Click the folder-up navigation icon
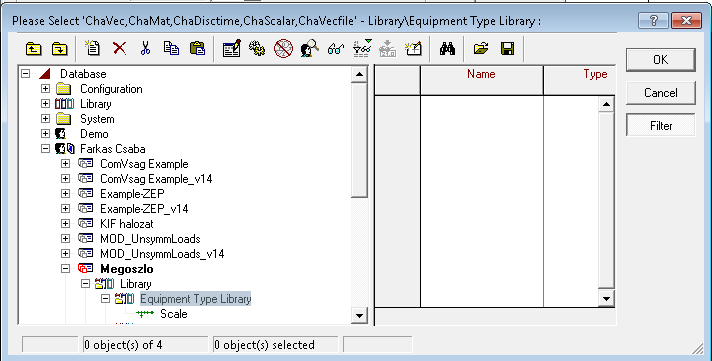 [34, 48]
